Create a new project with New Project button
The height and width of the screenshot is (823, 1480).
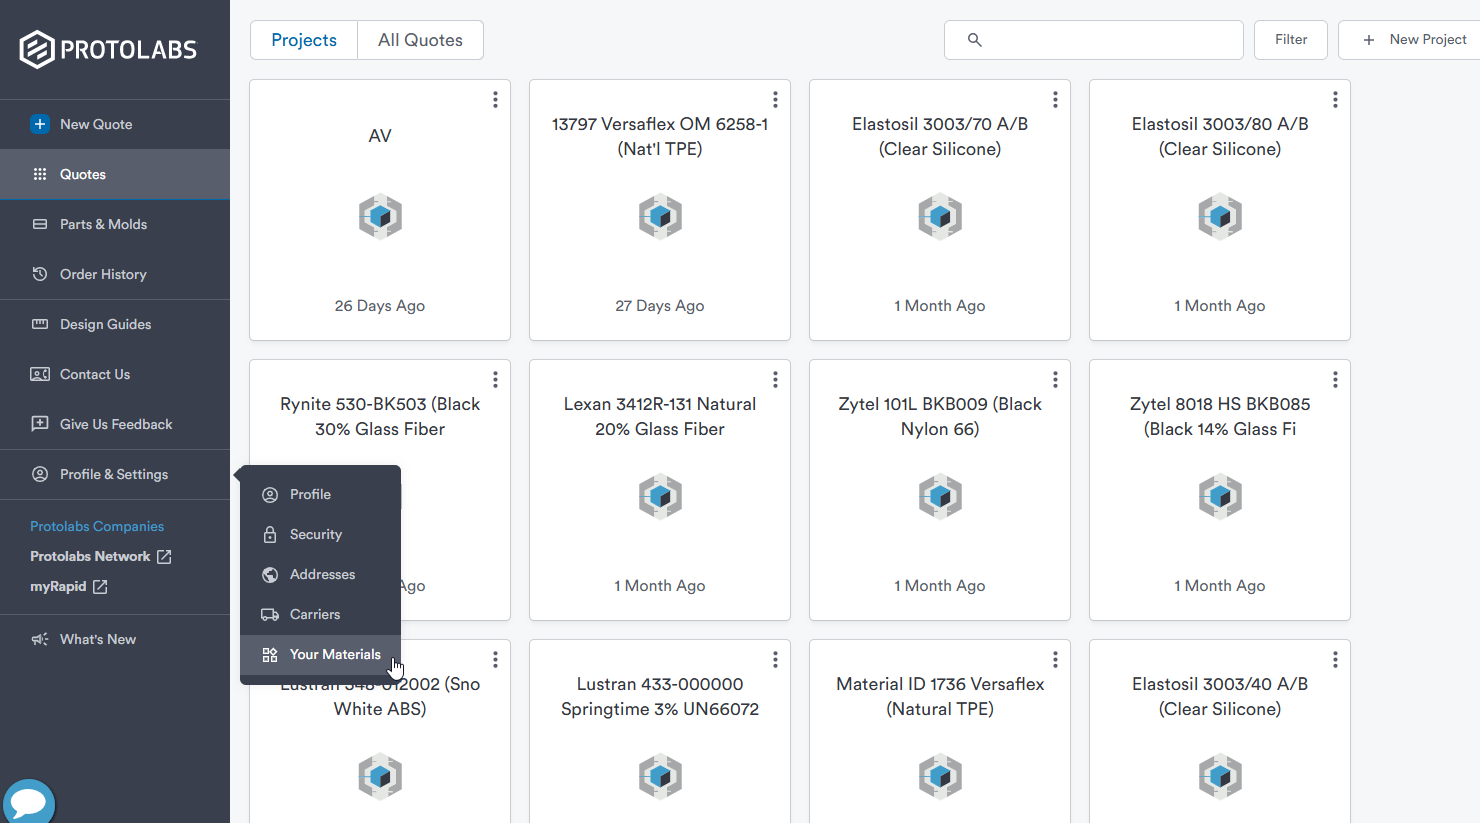[1414, 40]
